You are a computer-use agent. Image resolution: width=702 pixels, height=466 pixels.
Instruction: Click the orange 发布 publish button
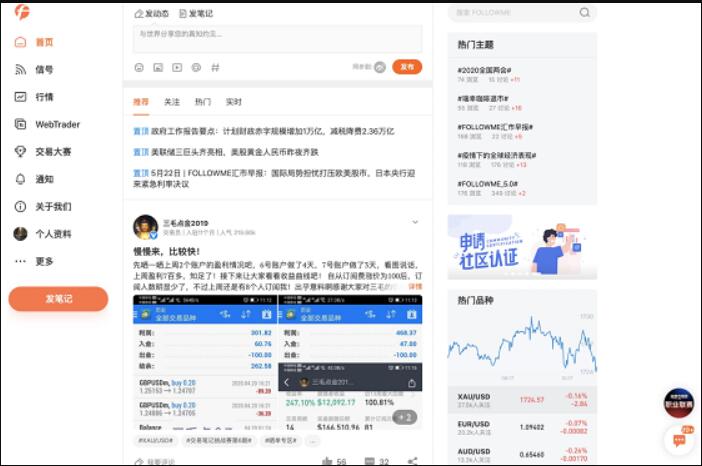coord(407,67)
